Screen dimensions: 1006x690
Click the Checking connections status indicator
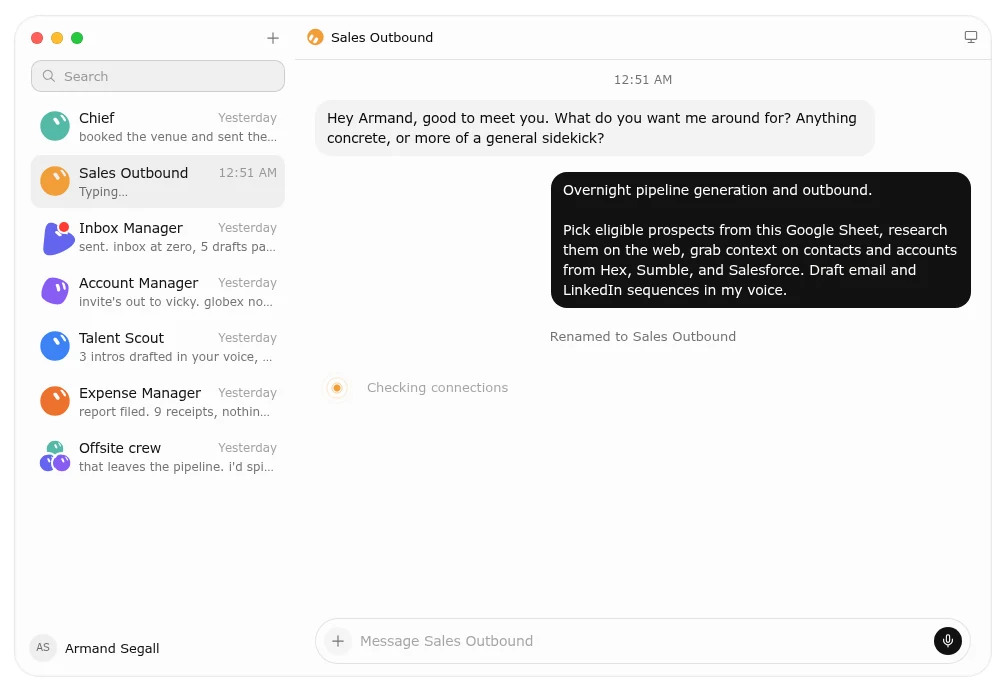(337, 388)
